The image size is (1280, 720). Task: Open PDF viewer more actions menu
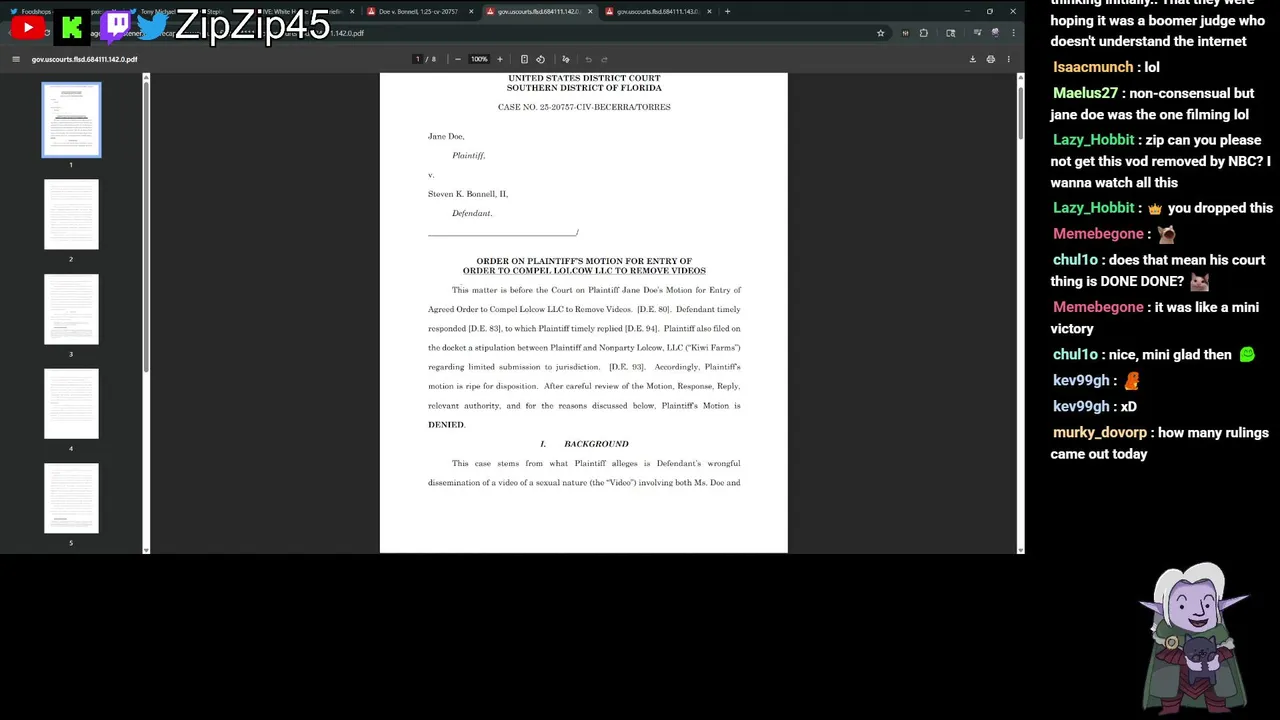coord(1008,59)
